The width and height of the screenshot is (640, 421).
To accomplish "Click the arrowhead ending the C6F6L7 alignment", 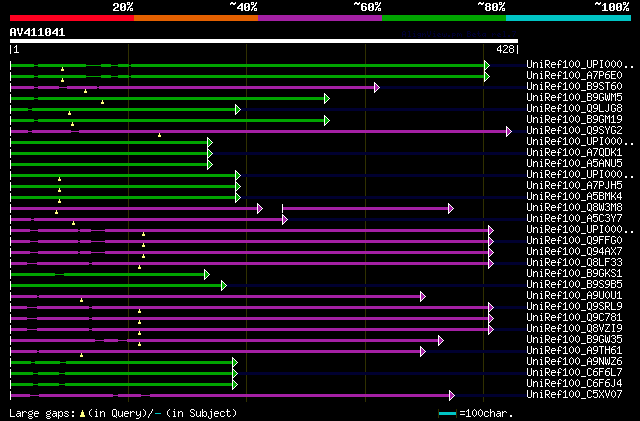I will click(x=235, y=374).
